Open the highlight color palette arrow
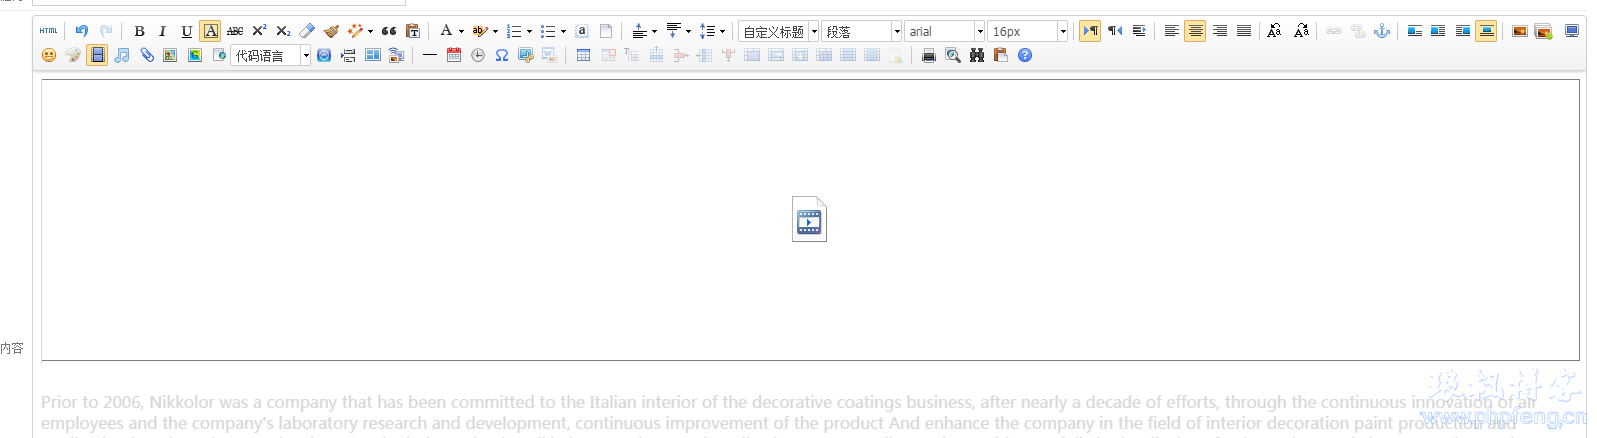The image size is (1597, 438). tap(495, 31)
